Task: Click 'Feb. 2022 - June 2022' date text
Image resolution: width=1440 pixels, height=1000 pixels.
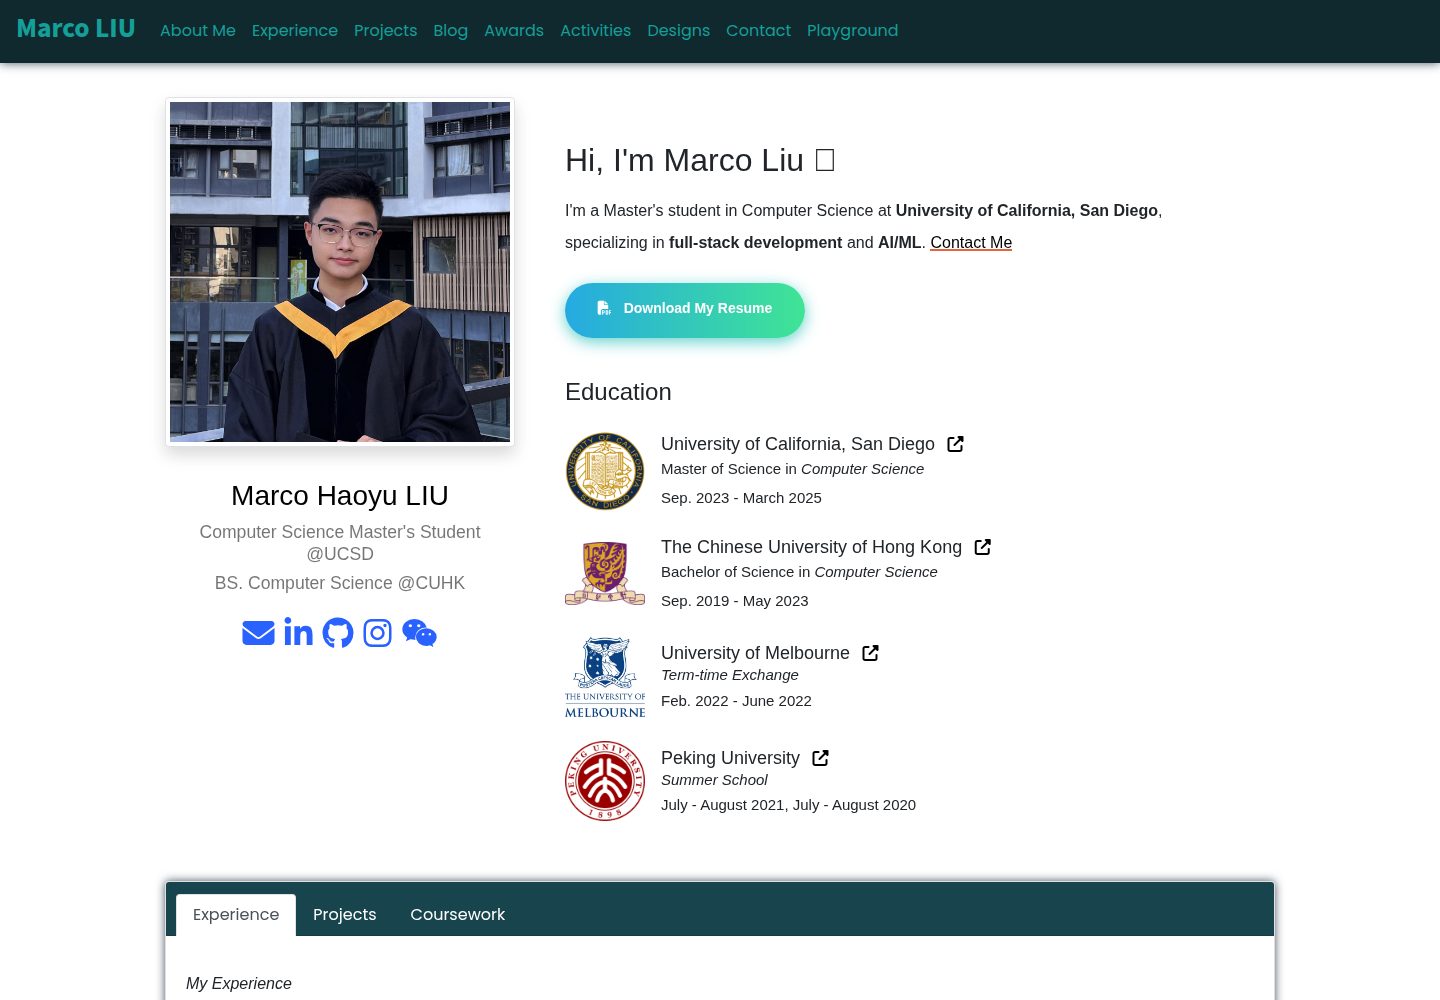Action: [736, 701]
